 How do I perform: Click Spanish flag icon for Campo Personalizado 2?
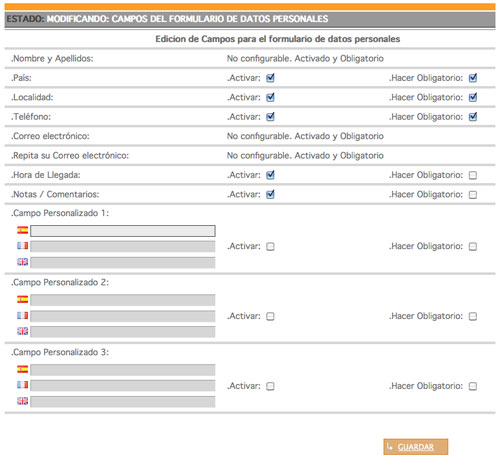tap(23, 299)
